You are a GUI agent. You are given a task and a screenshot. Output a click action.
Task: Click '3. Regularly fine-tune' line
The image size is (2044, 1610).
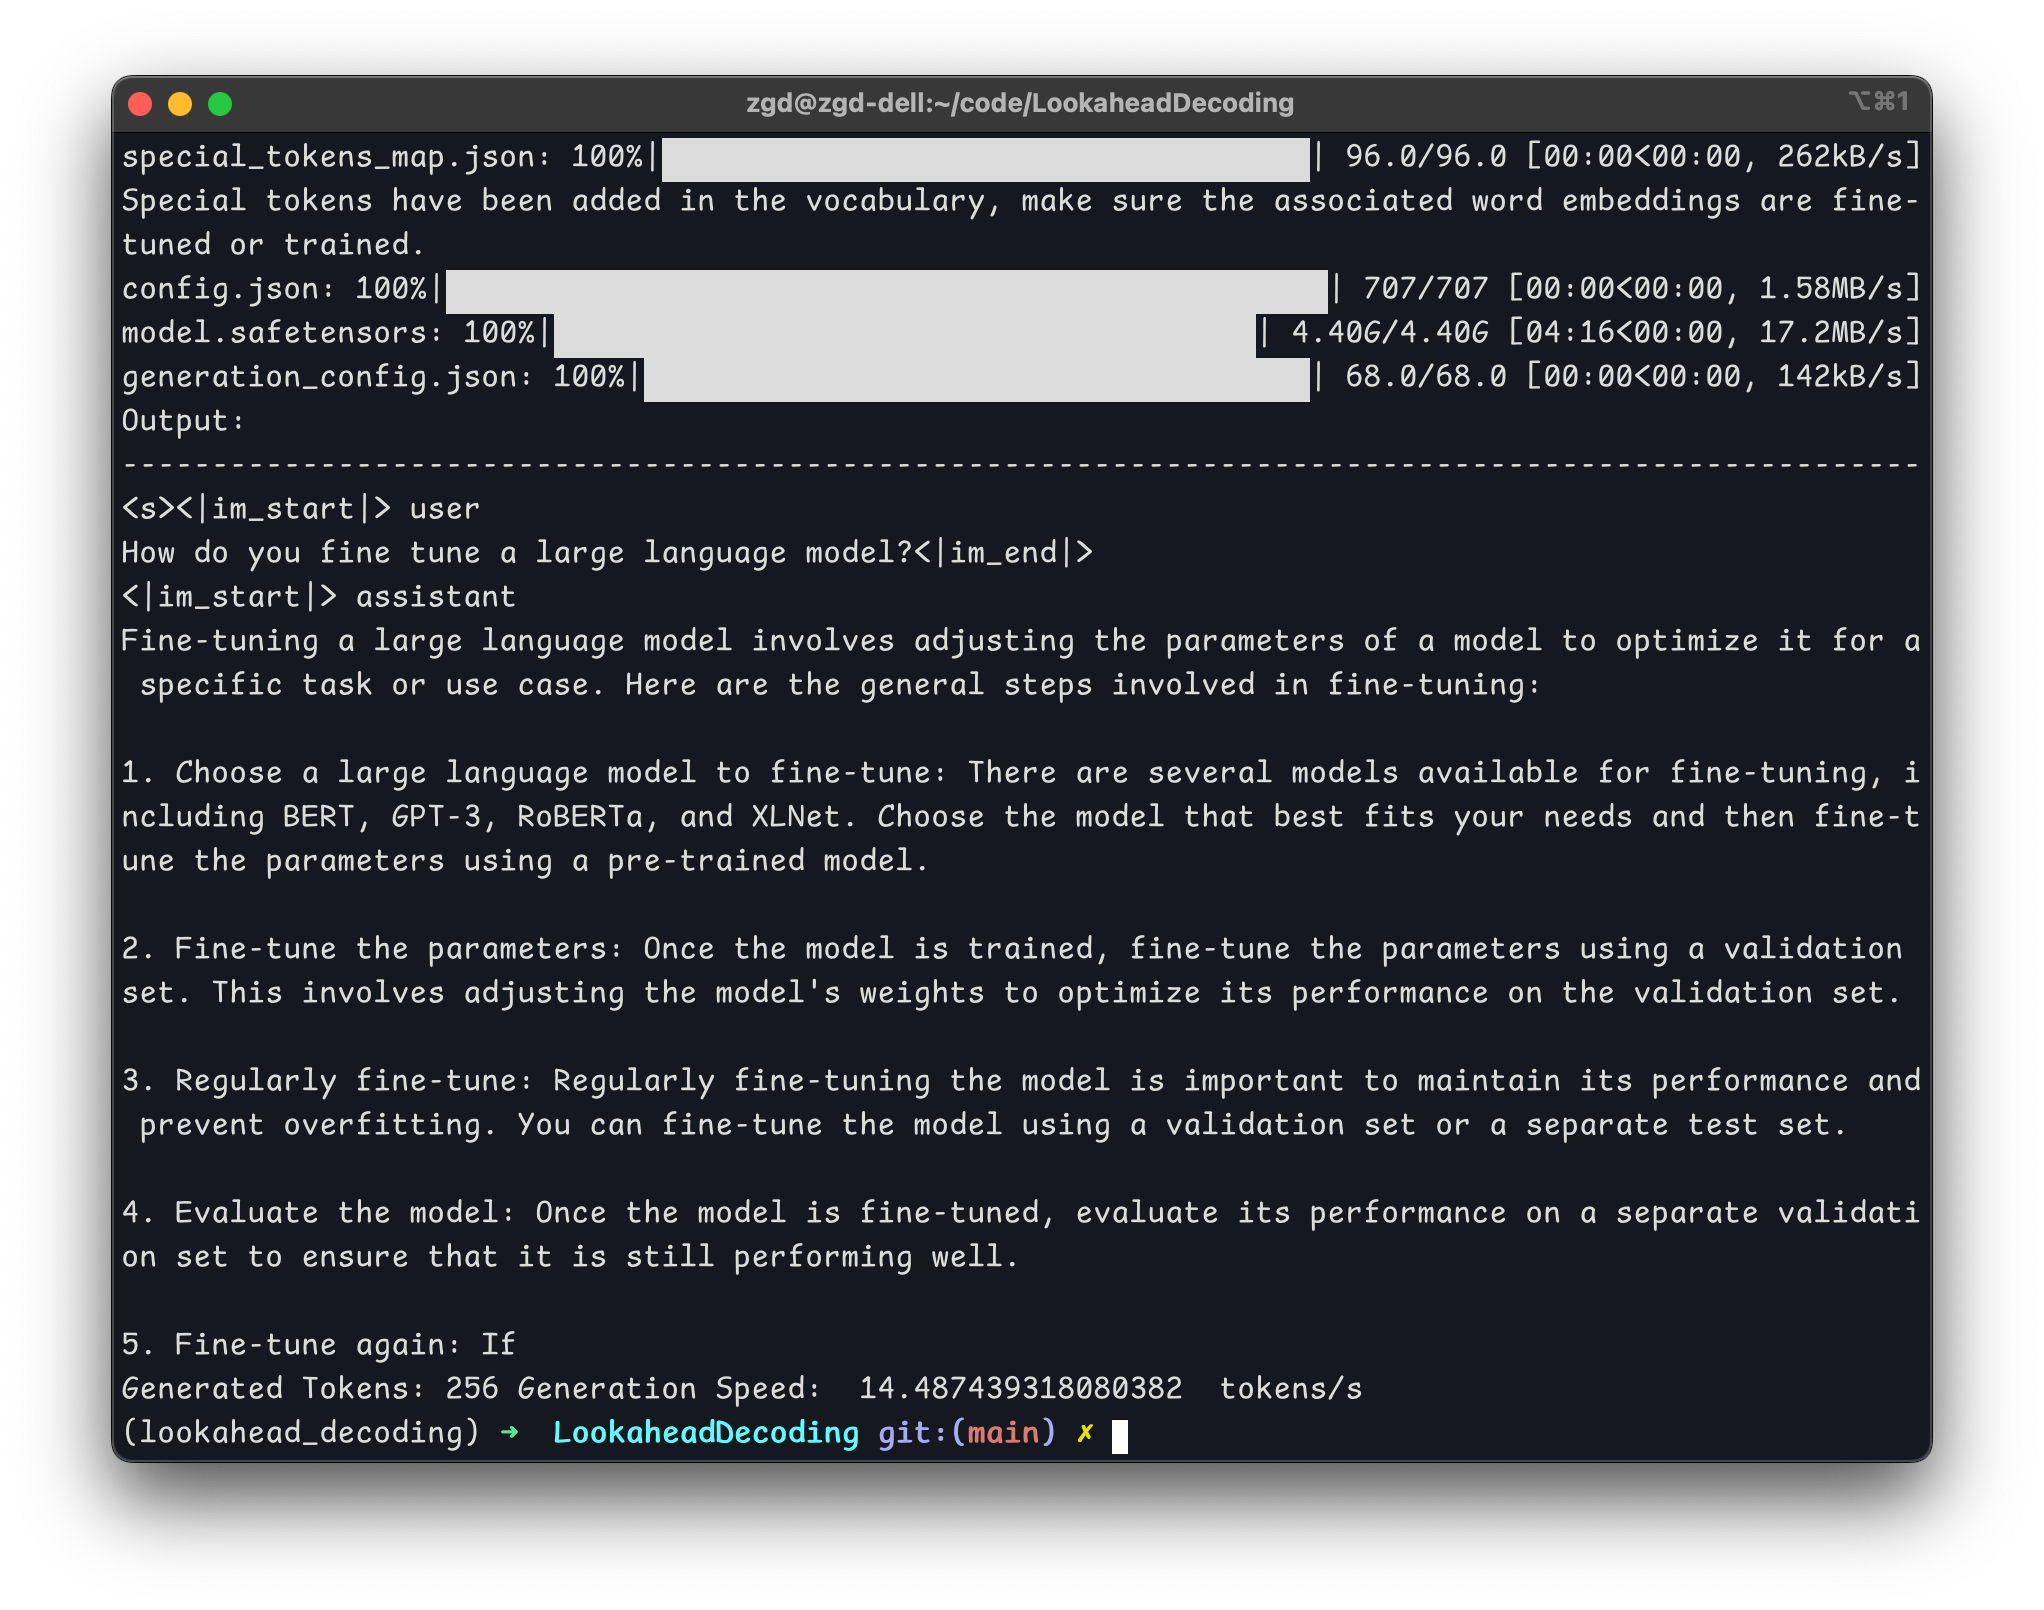(x=1020, y=1081)
